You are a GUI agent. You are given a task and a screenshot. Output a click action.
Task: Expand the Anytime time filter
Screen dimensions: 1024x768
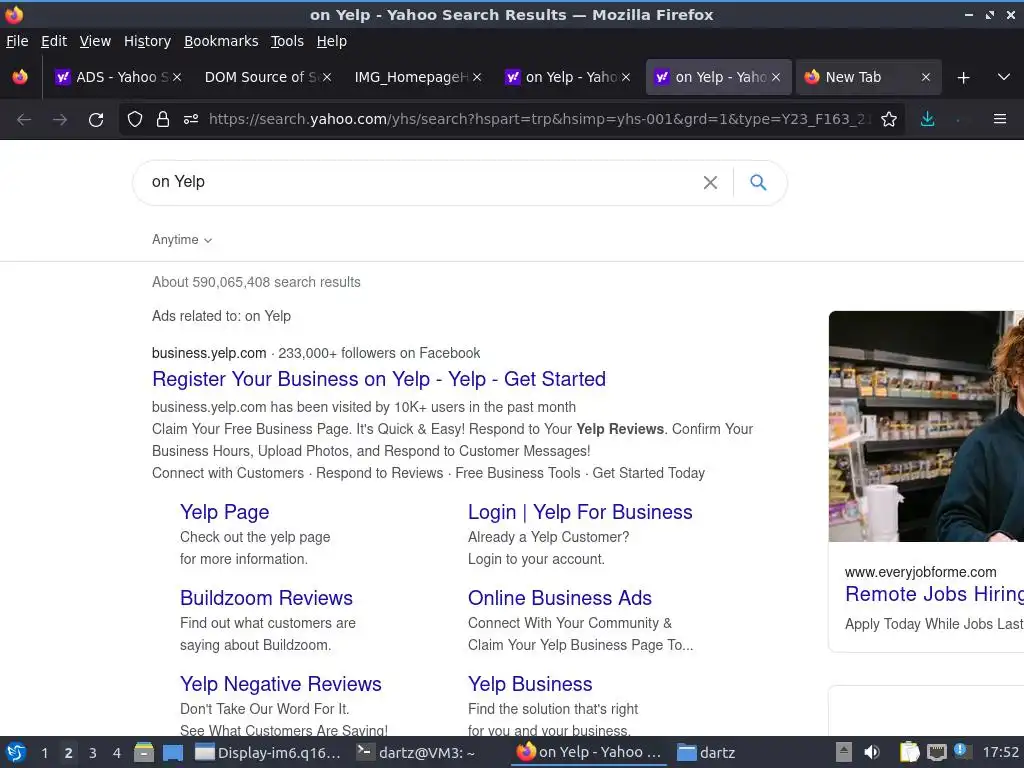pyautogui.click(x=182, y=240)
